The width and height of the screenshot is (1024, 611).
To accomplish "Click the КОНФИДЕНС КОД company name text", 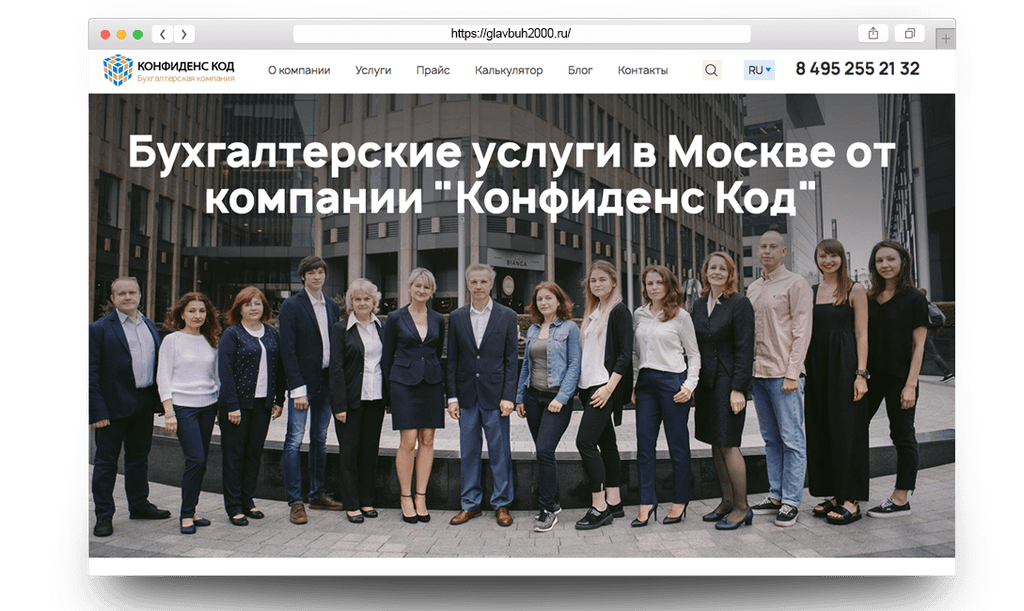I will pos(185,66).
